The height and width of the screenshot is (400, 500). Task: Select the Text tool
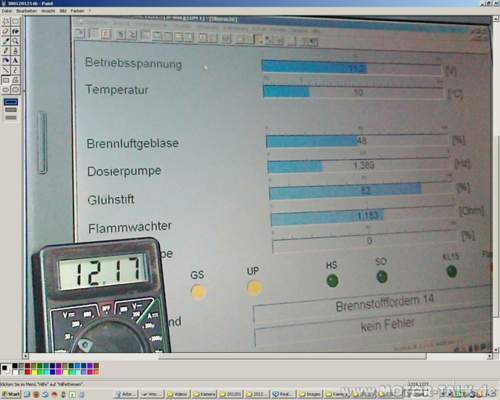pos(16,60)
